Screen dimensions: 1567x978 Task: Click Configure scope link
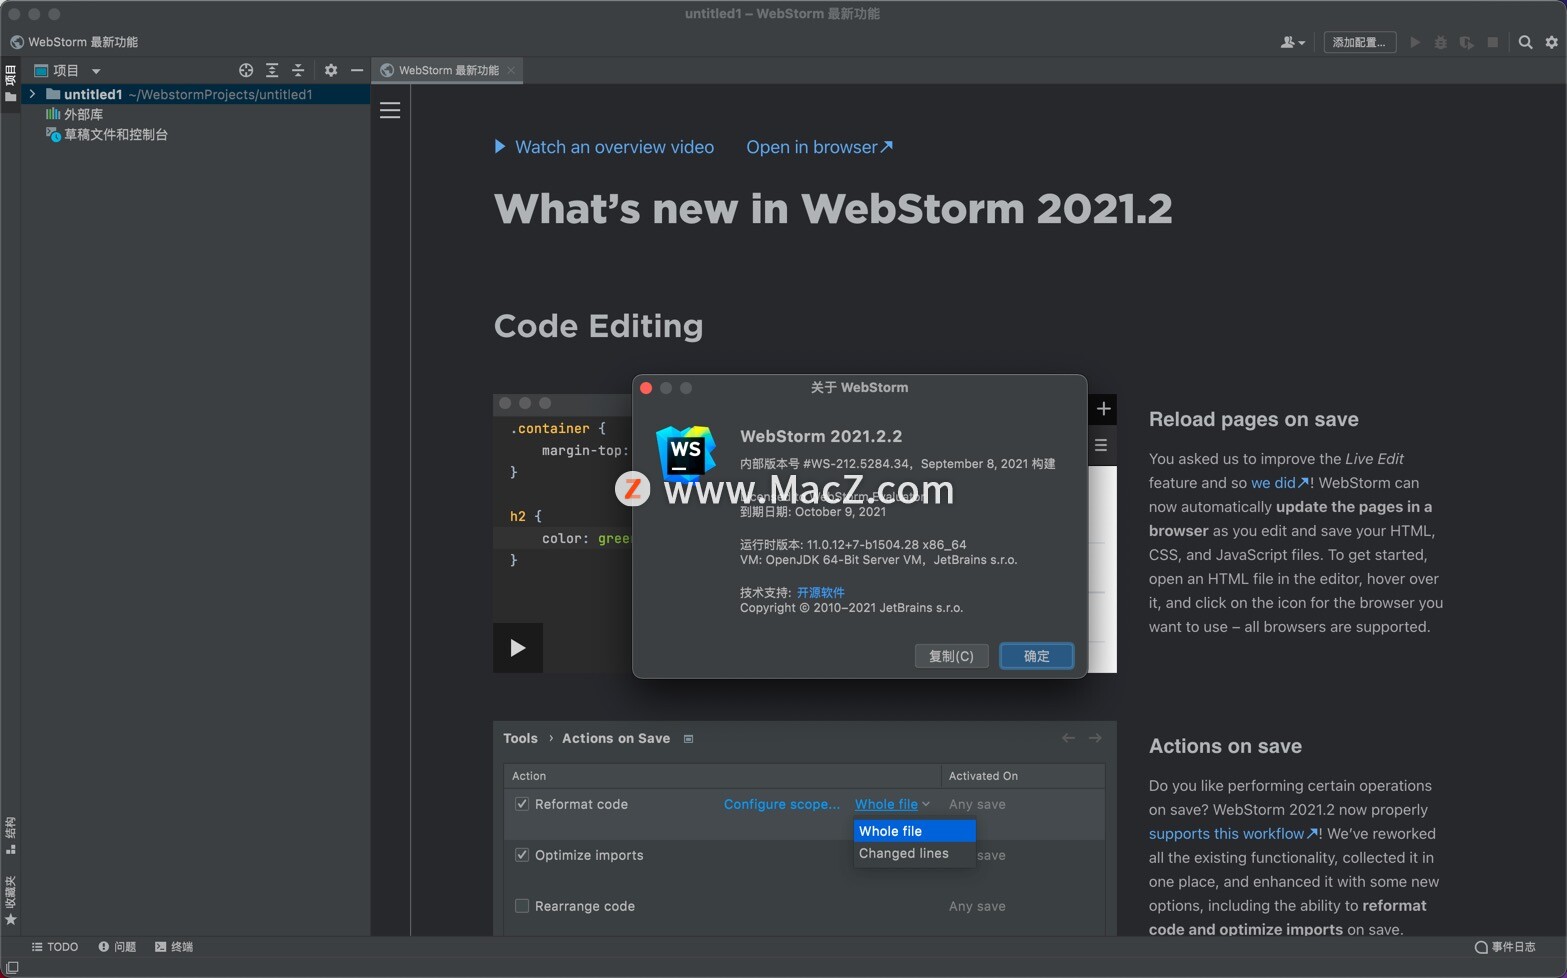click(782, 804)
